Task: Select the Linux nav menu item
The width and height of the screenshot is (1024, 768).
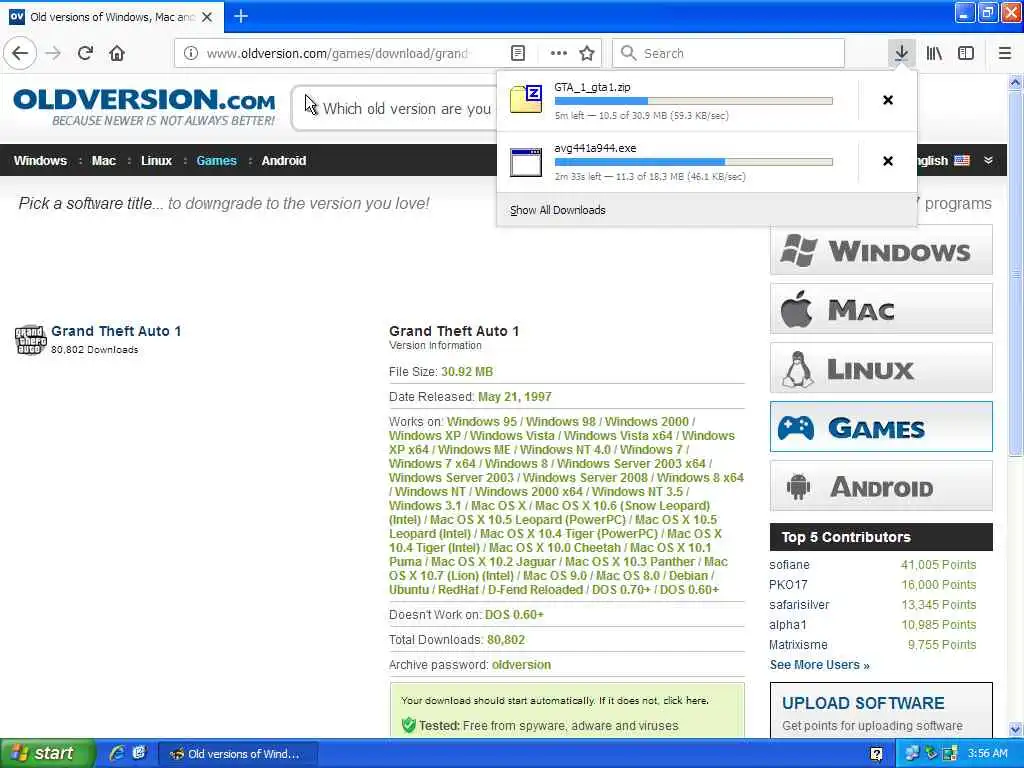Action: pos(156,161)
